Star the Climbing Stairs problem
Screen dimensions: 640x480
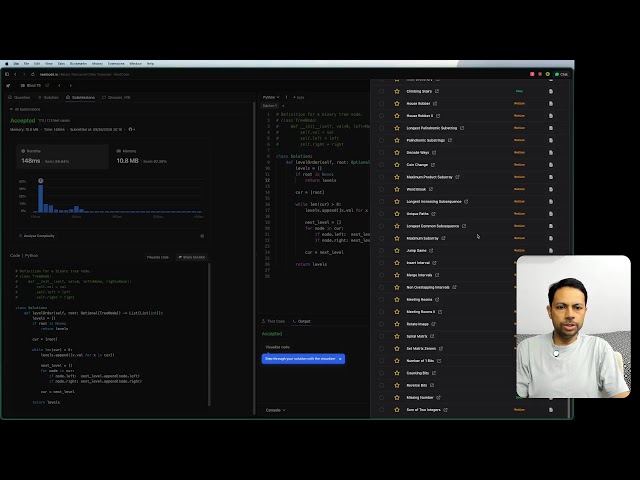tap(397, 91)
